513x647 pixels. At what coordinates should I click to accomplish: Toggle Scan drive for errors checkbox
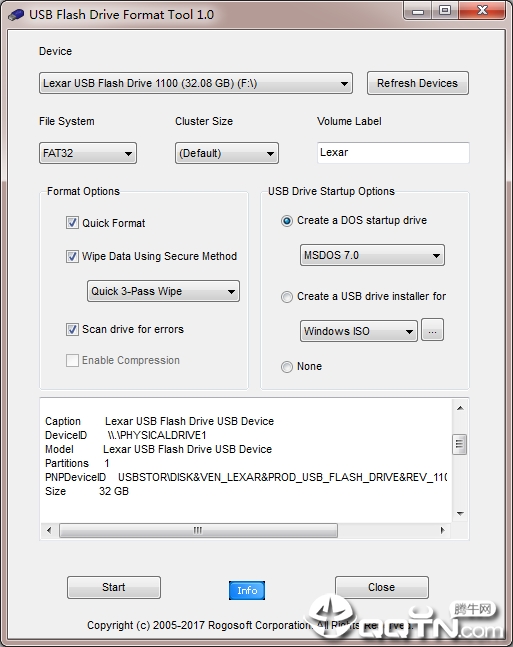(x=72, y=329)
